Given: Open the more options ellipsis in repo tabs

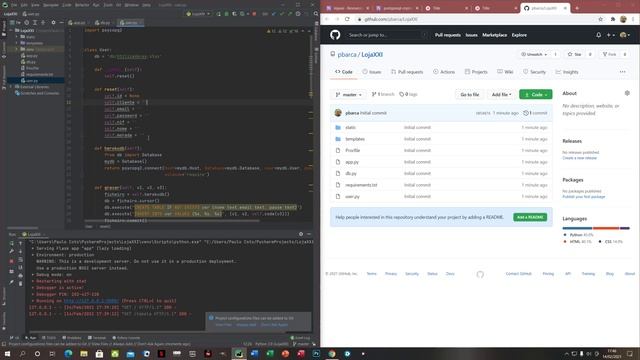Looking at the screenshot, I should coord(622,72).
